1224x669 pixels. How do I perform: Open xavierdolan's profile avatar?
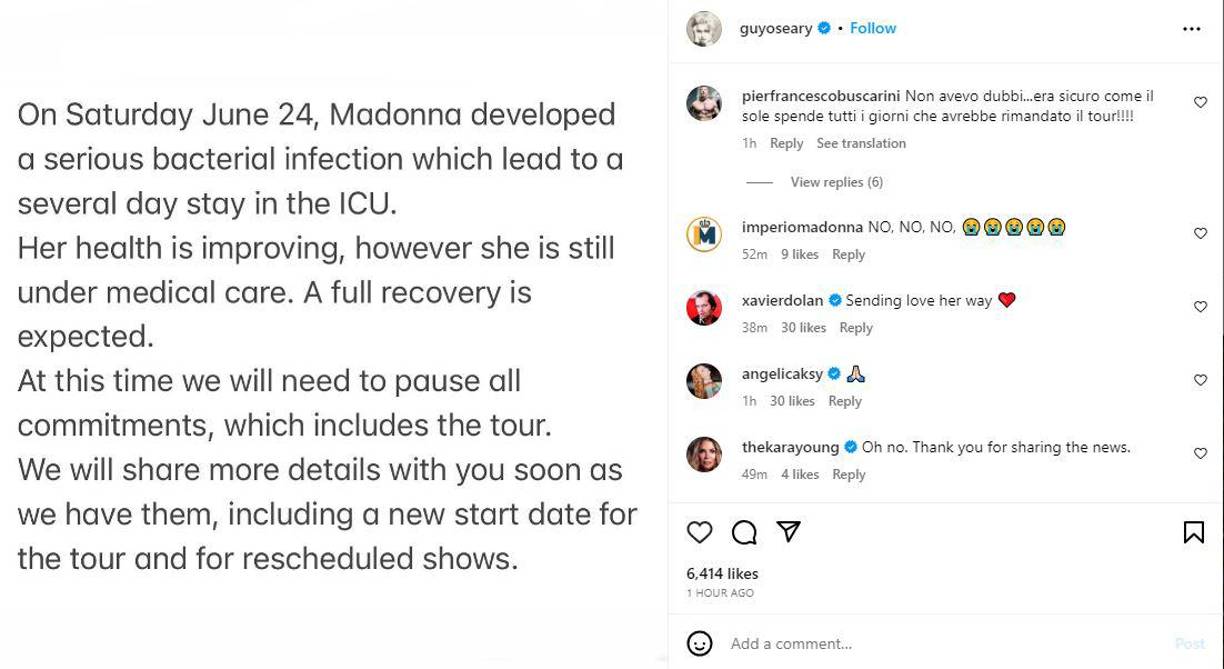click(x=705, y=306)
